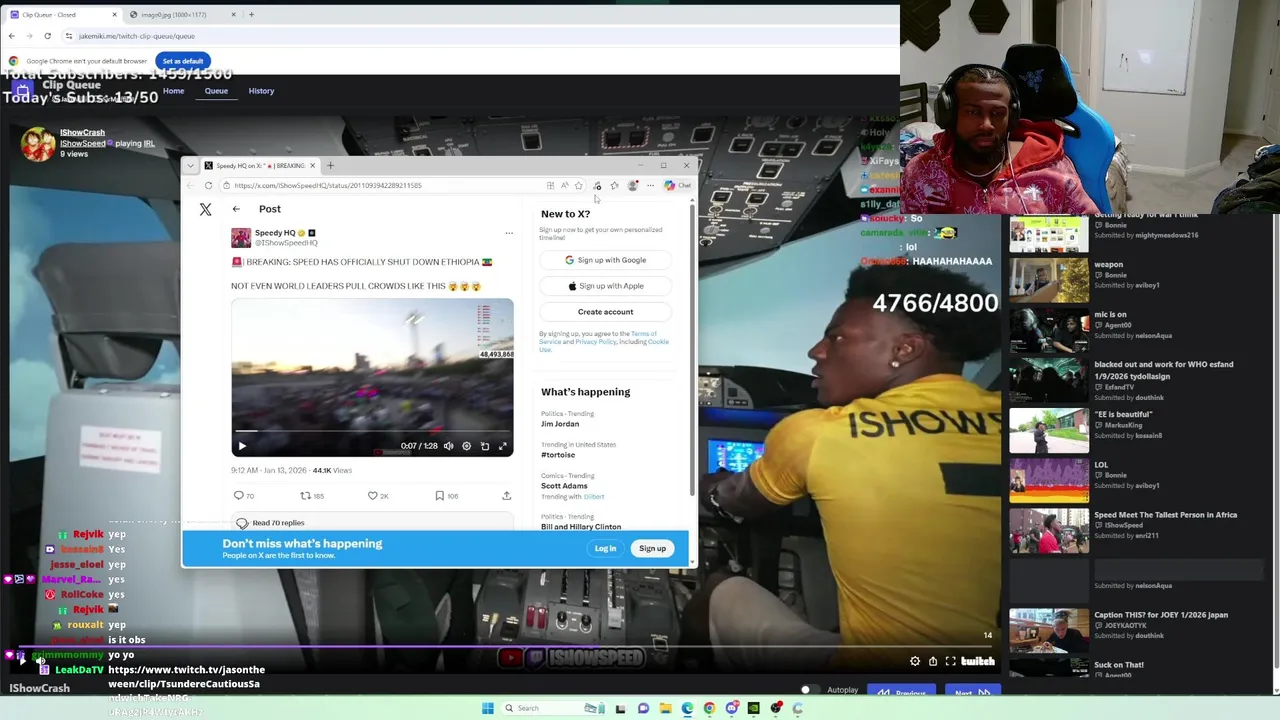Open the Home tab in Clip Queue

(x=173, y=91)
